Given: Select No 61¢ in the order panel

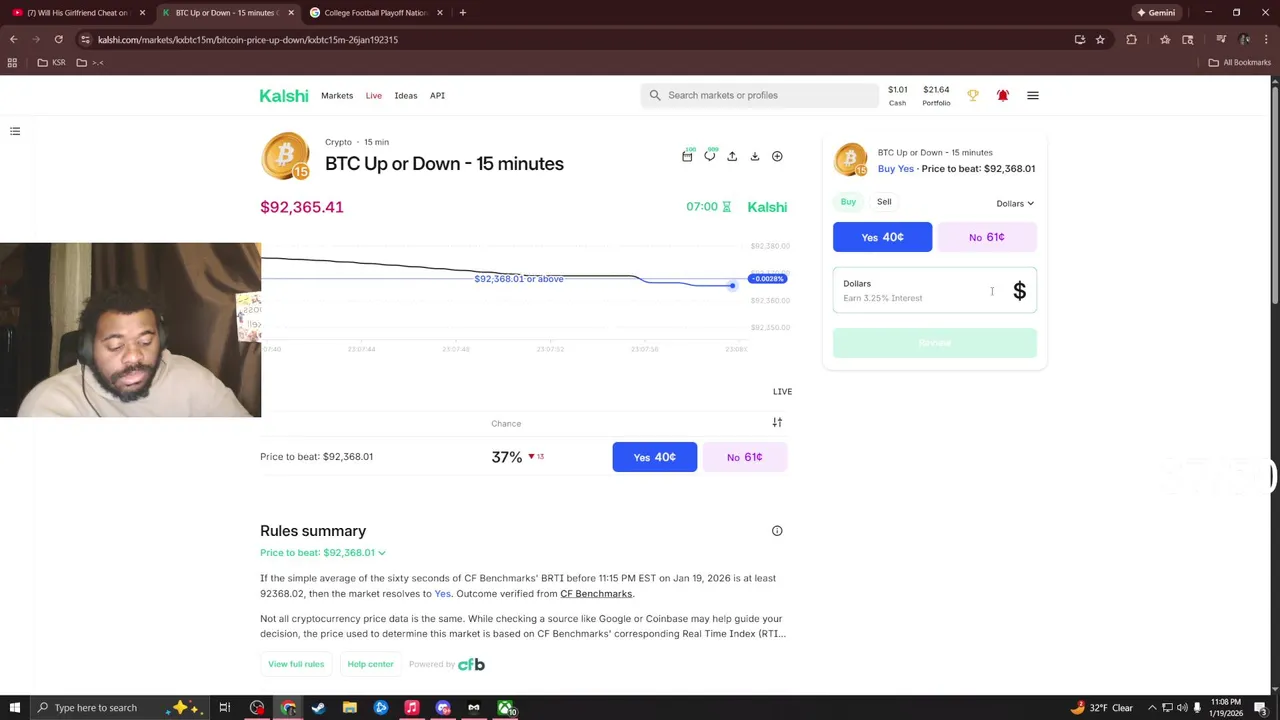Looking at the screenshot, I should [987, 237].
